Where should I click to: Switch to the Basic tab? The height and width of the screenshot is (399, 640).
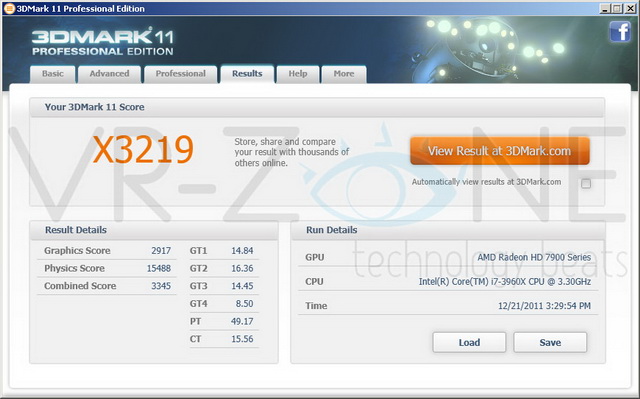point(53,74)
